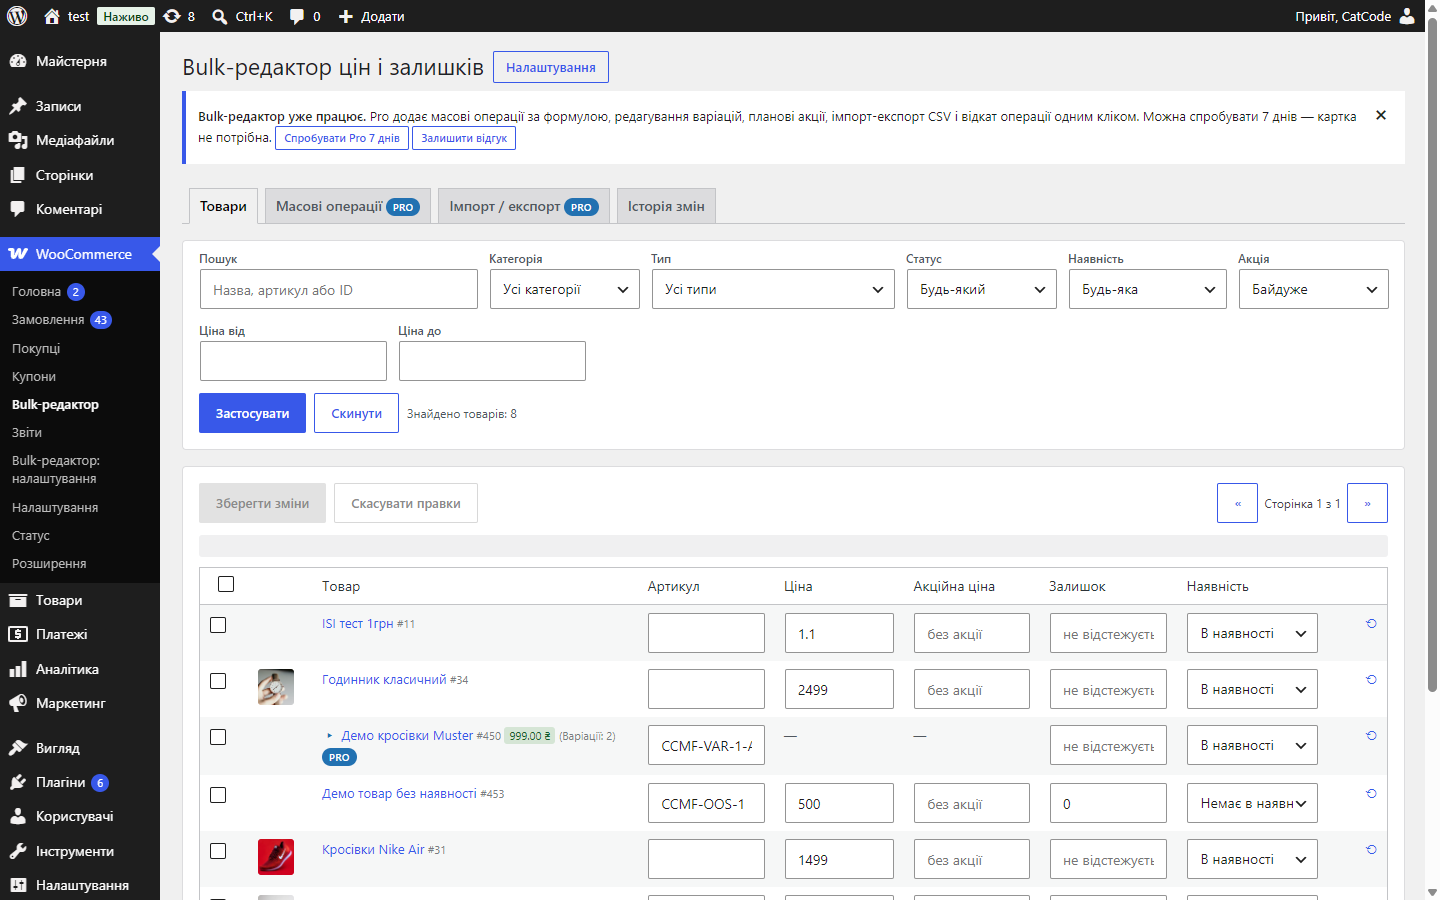The width and height of the screenshot is (1440, 900).
Task: Revert changes for the ISI тест 1грн row
Action: tap(1371, 623)
